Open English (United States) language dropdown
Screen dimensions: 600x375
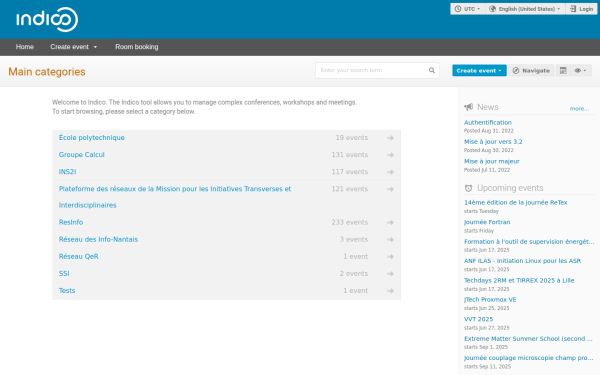pos(526,9)
